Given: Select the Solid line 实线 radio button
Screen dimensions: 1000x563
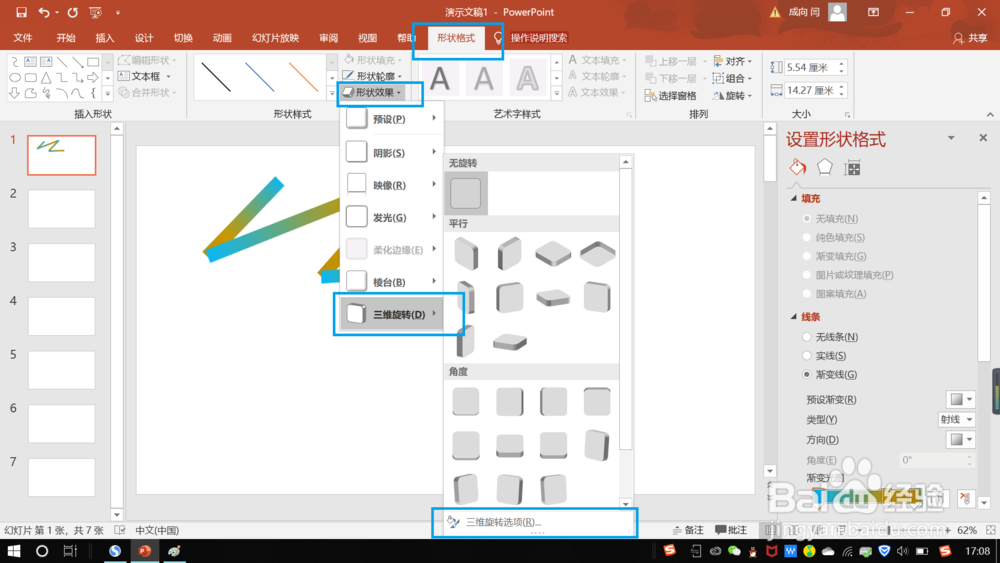Looking at the screenshot, I should click(x=807, y=356).
